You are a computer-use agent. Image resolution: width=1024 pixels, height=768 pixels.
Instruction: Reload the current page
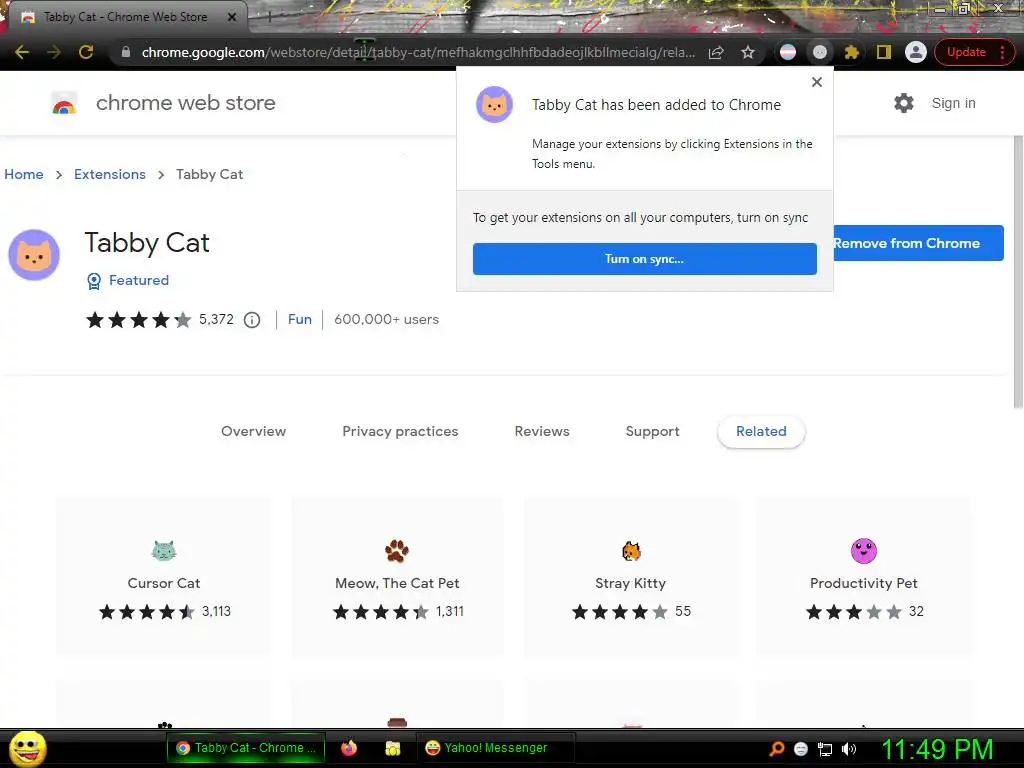86,52
